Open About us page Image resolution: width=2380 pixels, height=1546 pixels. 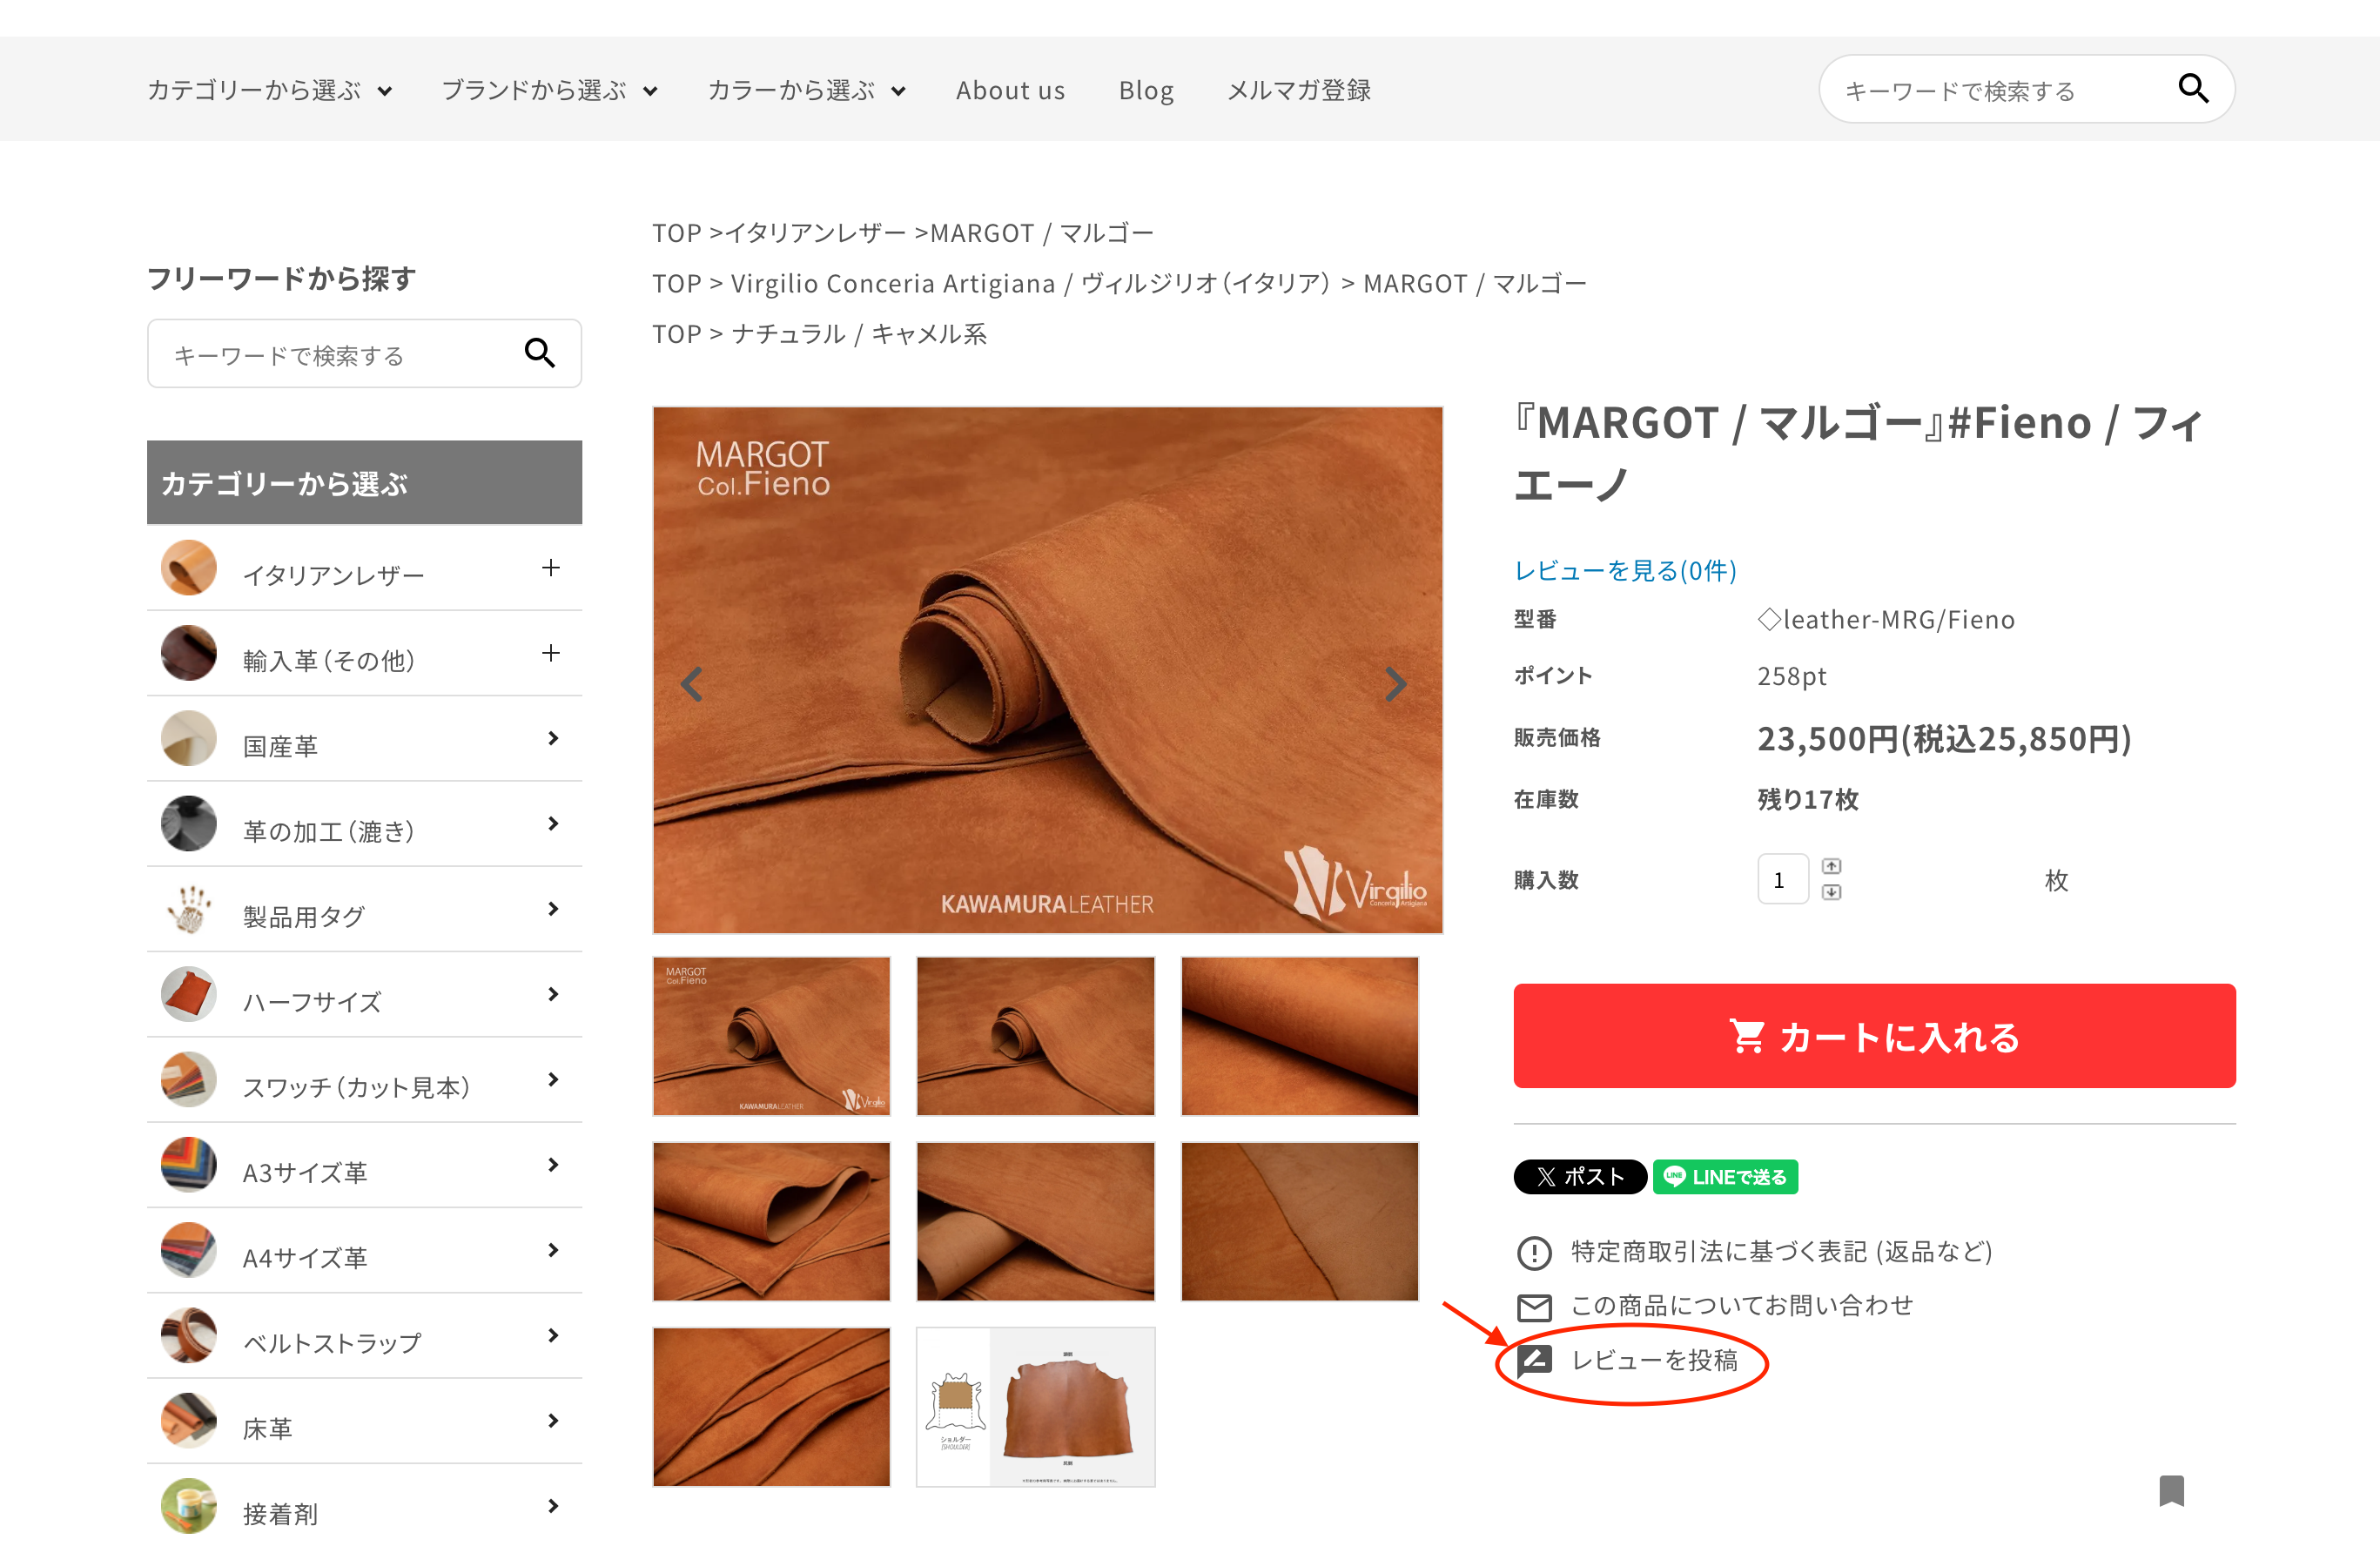pyautogui.click(x=1010, y=90)
